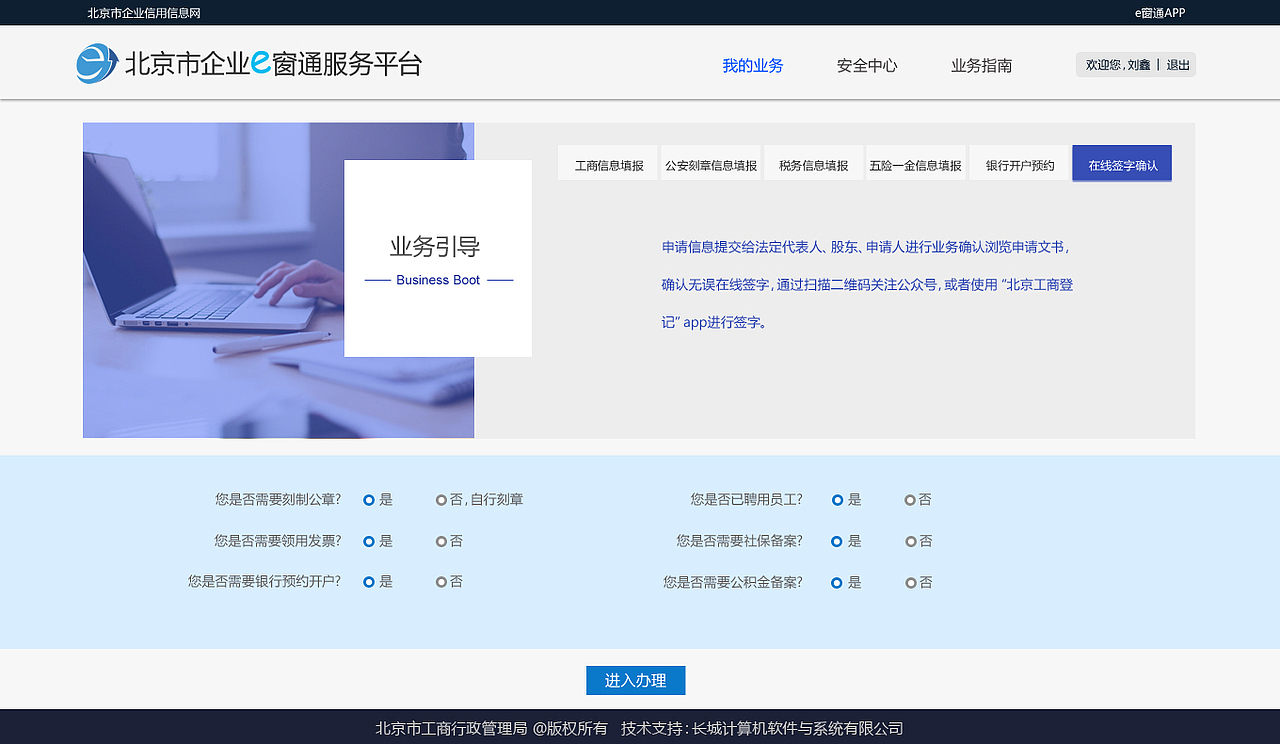Select 是 for needing to engrave official seal
1280x744 pixels.
[x=369, y=499]
